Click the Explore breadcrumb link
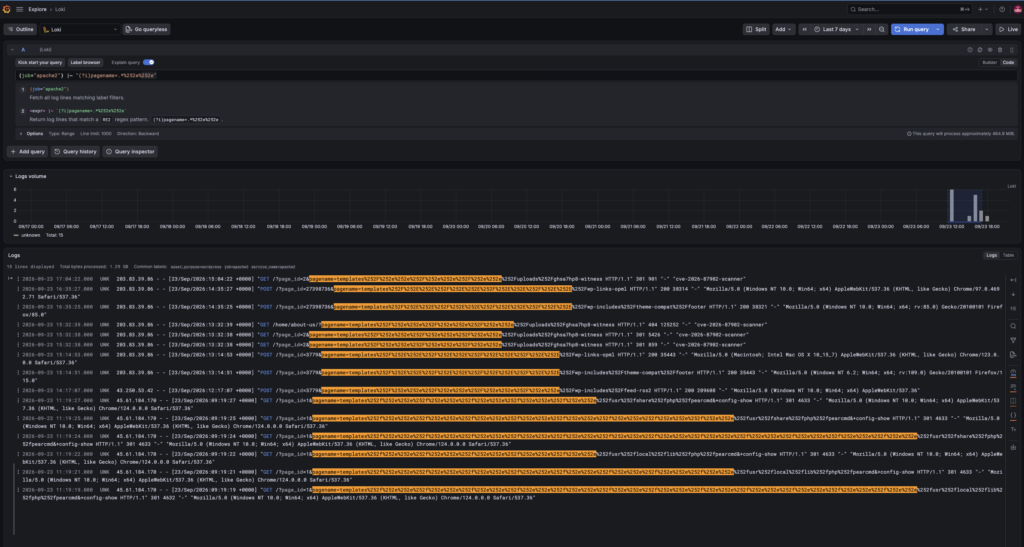The width and height of the screenshot is (1024, 547). (x=37, y=9)
